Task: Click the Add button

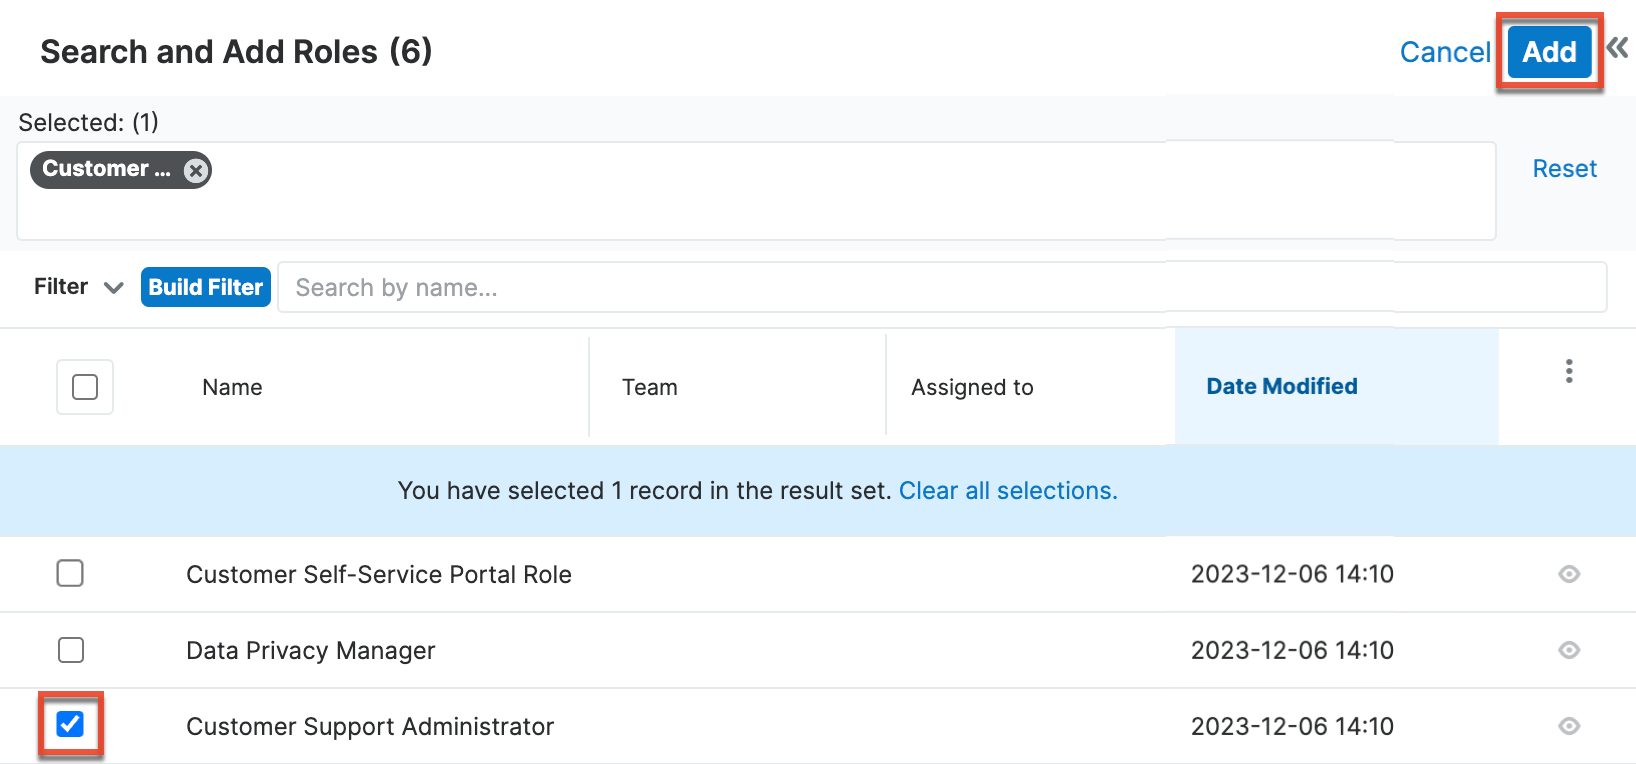Action: [1548, 52]
